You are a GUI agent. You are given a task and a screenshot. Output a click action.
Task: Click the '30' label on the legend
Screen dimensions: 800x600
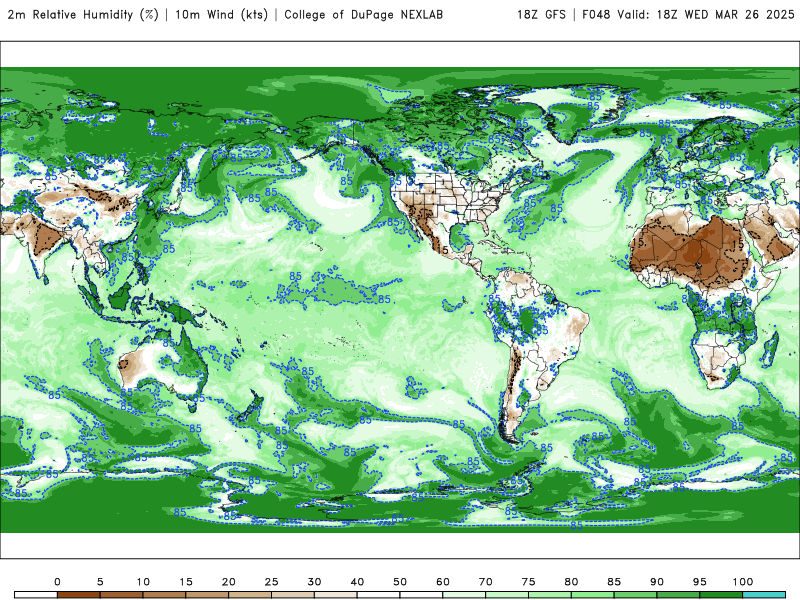coord(314,582)
